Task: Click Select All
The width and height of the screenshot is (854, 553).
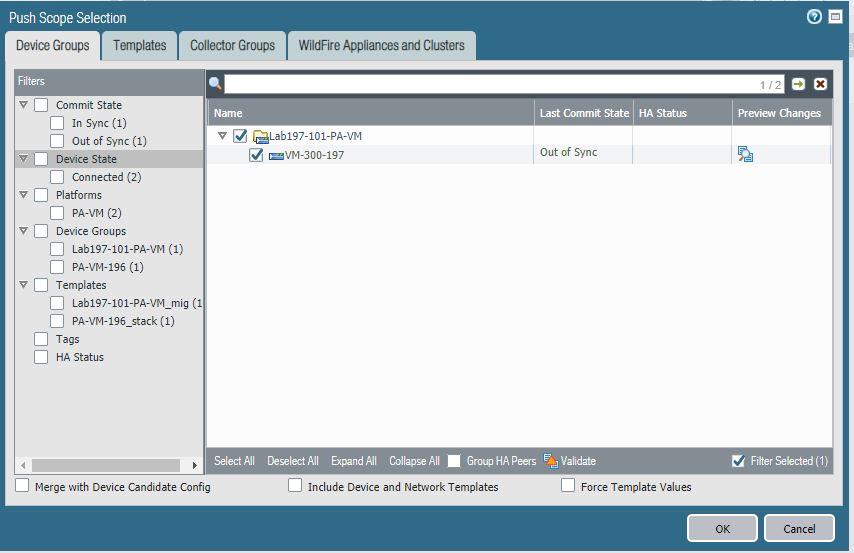Action: (x=234, y=461)
